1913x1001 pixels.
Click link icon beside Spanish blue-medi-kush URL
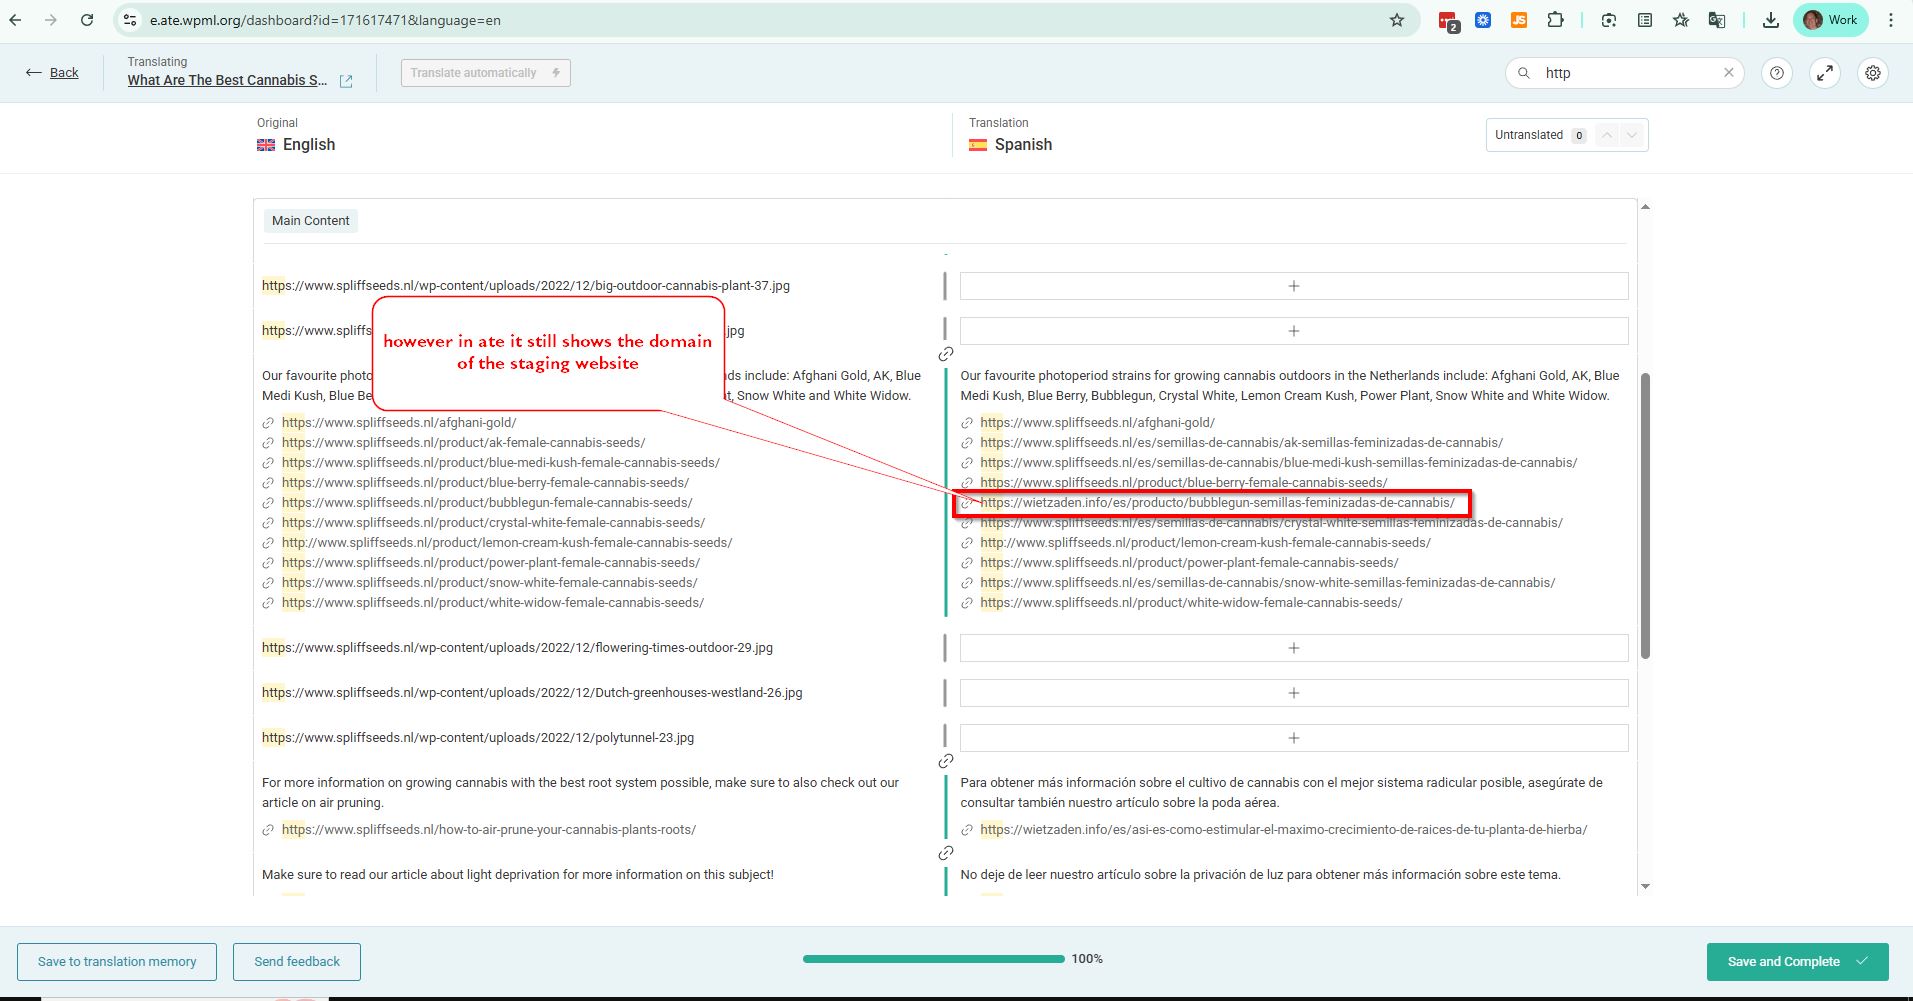tap(967, 463)
